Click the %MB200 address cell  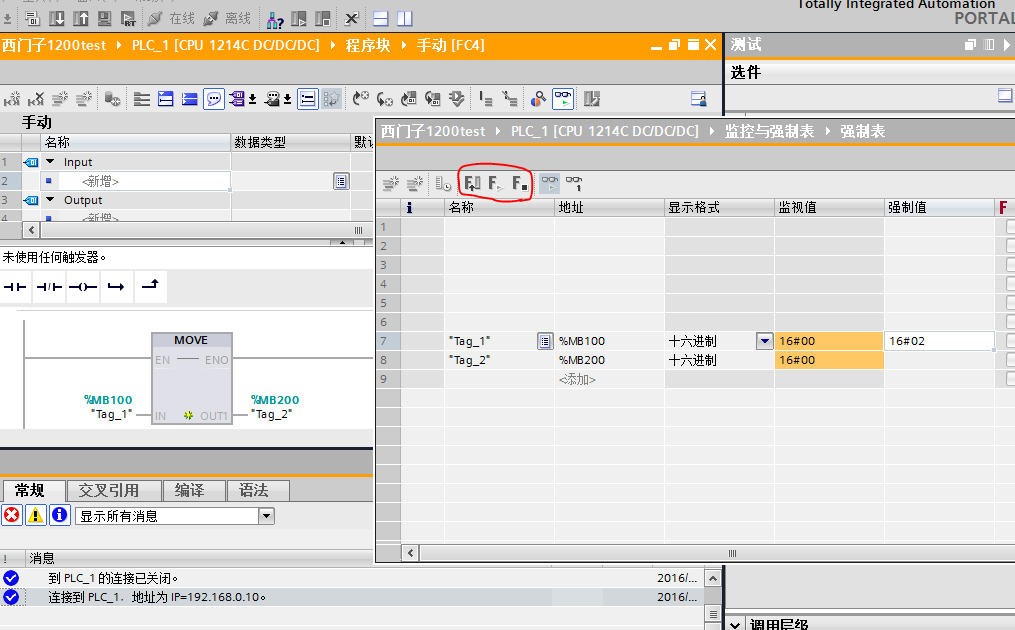[610, 360]
